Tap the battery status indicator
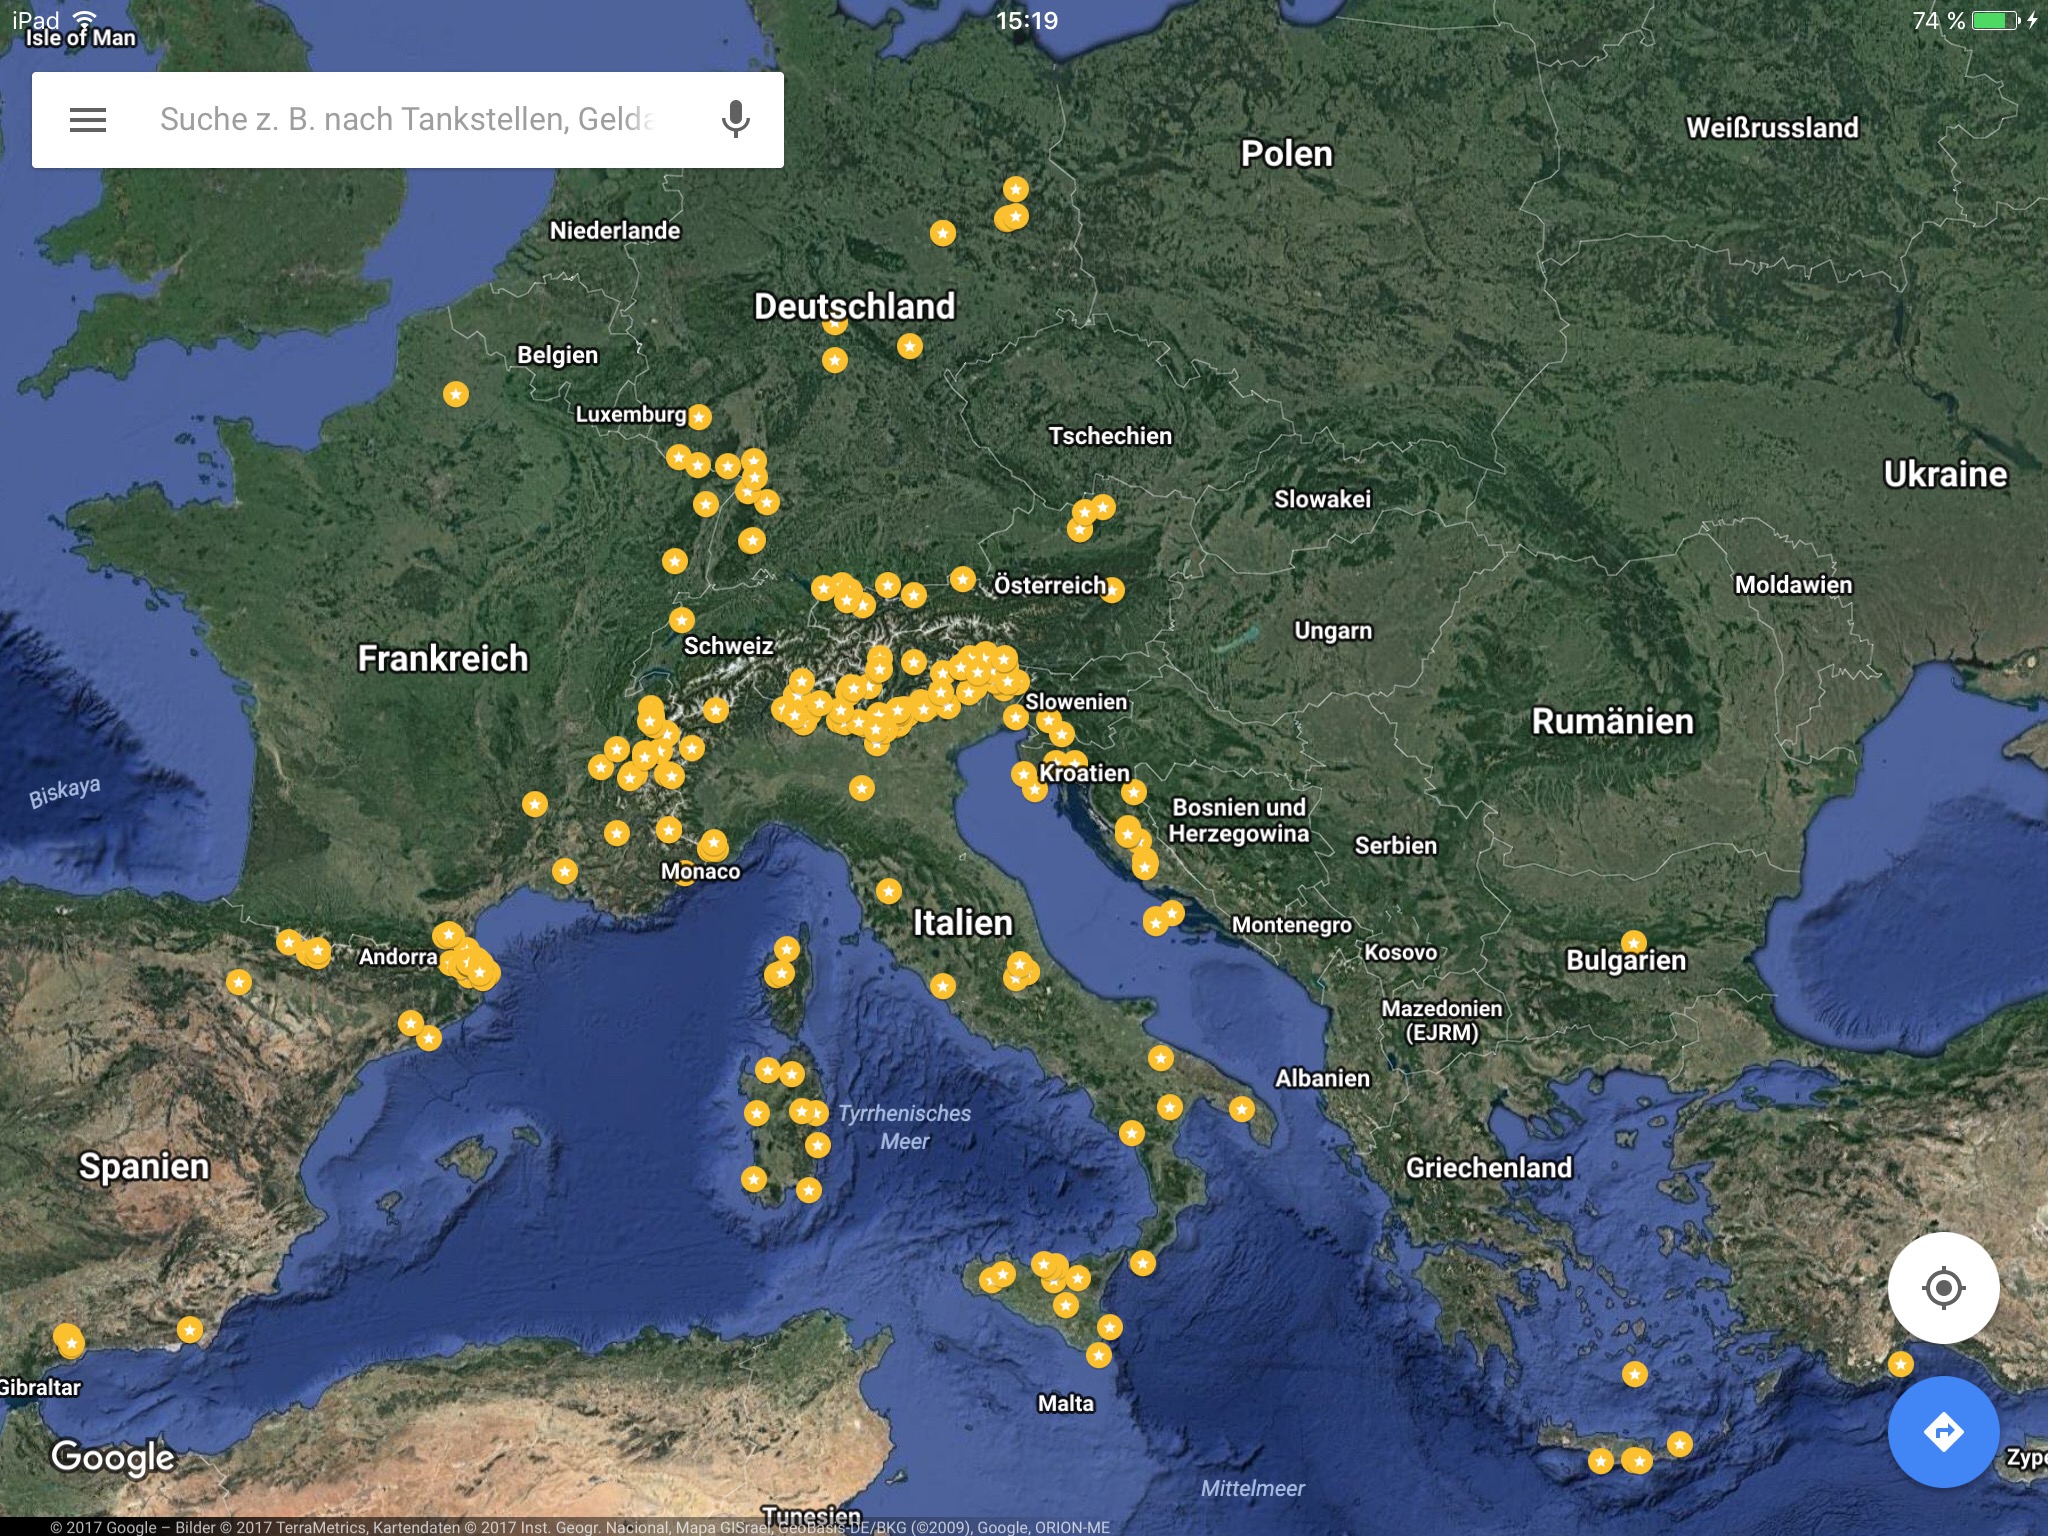 pos(1995,21)
